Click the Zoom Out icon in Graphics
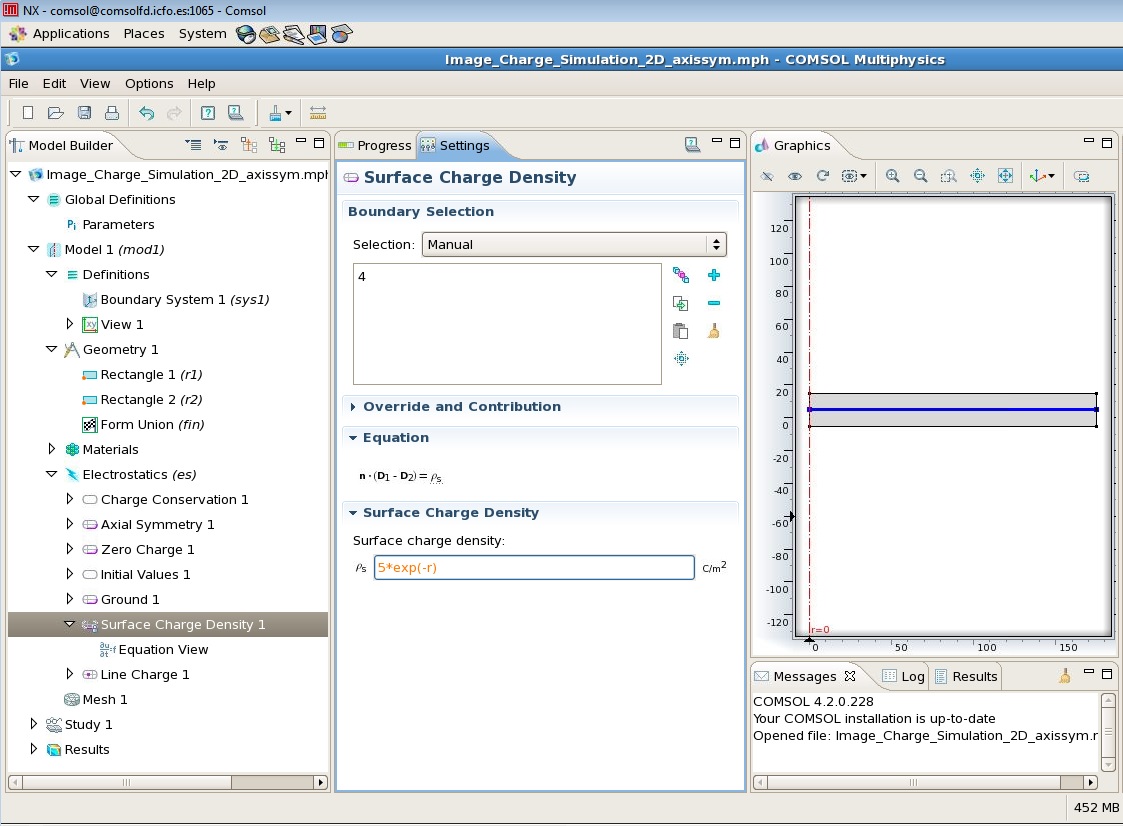The width and height of the screenshot is (1123, 826). click(x=920, y=176)
